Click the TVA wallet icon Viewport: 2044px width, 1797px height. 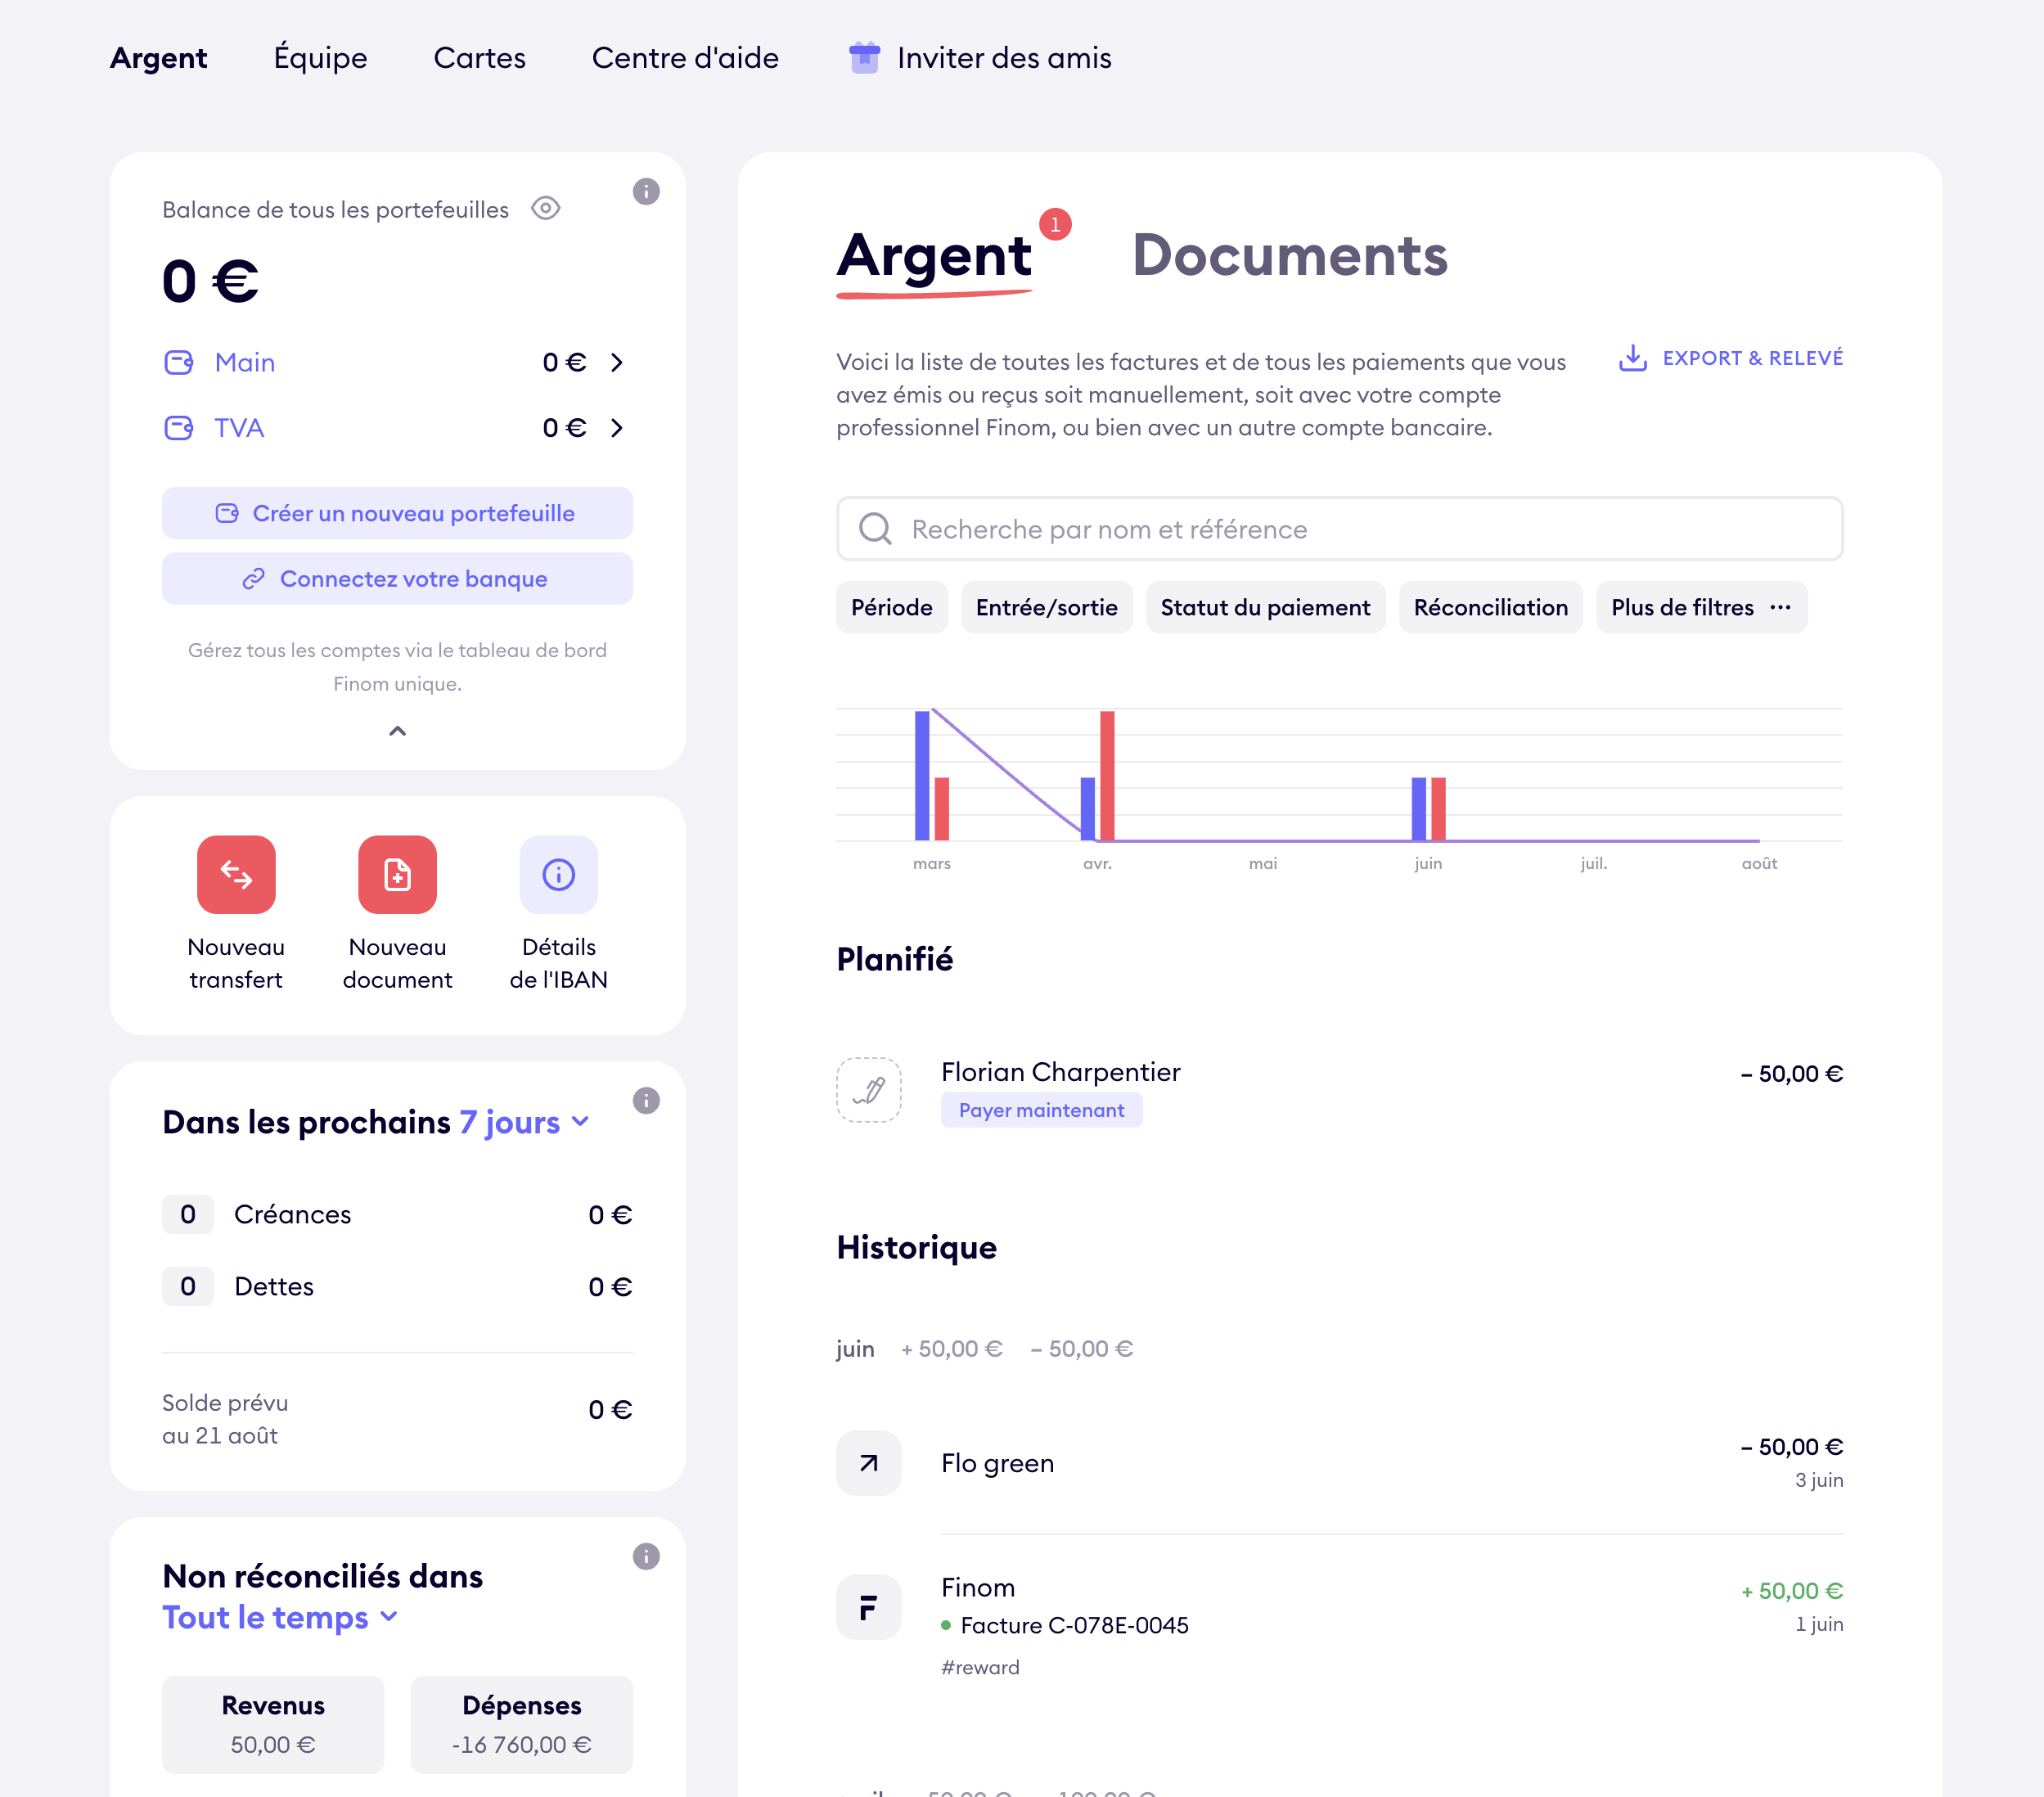coord(179,428)
